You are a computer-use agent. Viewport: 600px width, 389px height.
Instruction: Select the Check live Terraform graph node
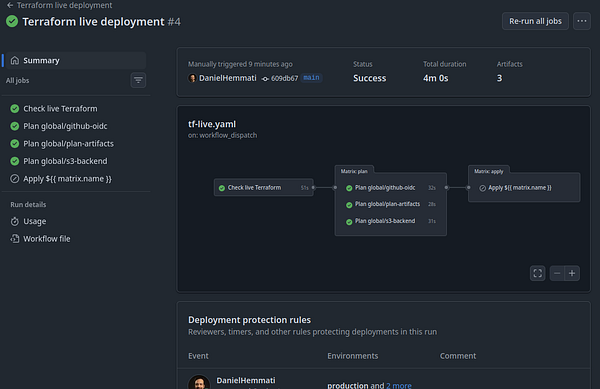(264, 187)
